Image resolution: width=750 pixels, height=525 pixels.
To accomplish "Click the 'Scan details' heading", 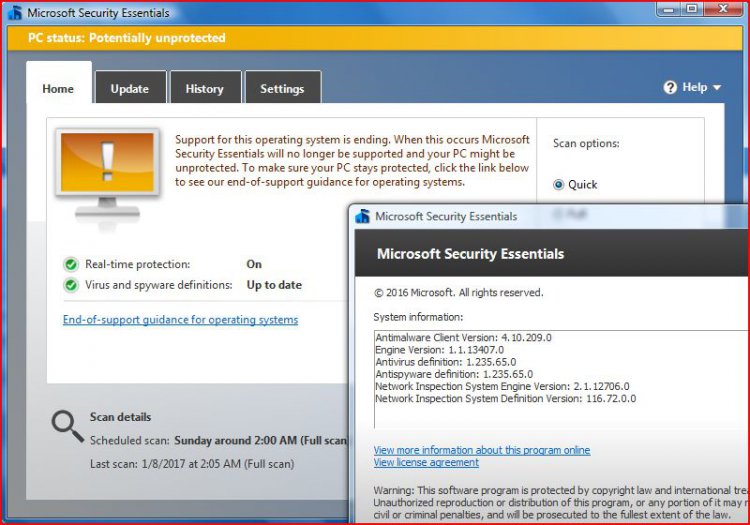I will 121,417.
